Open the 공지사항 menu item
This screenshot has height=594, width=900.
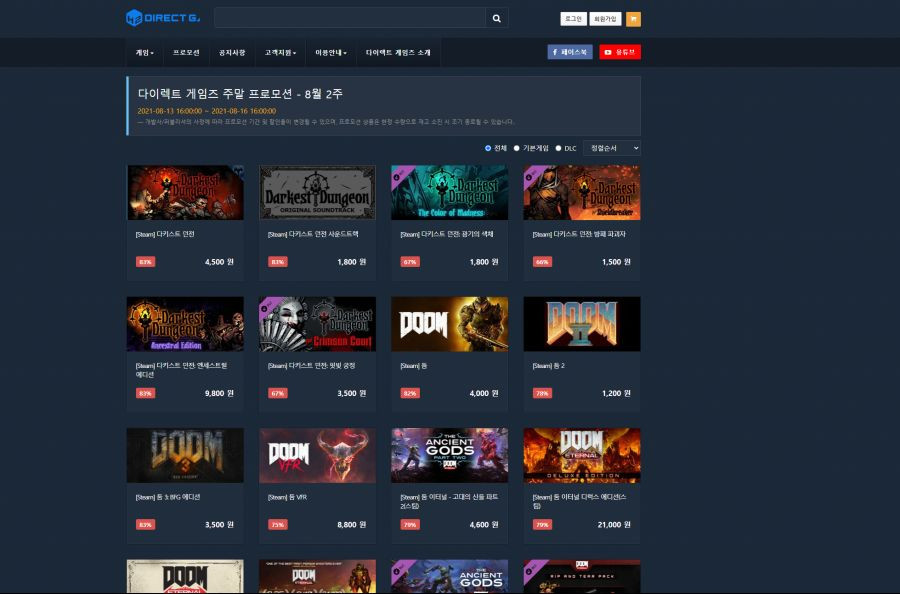[x=232, y=53]
